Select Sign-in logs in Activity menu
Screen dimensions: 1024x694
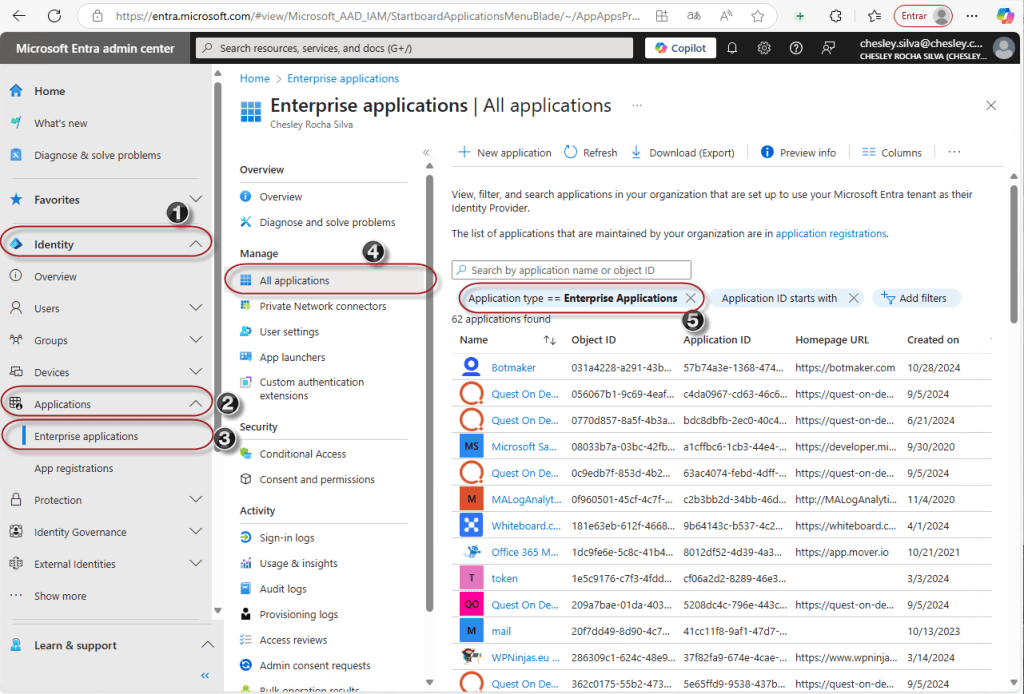pyautogui.click(x=286, y=538)
